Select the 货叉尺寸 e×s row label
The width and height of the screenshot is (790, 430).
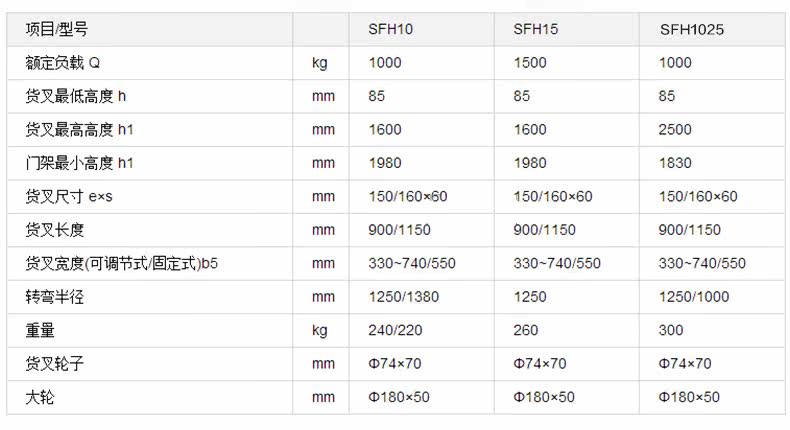[x=70, y=196]
